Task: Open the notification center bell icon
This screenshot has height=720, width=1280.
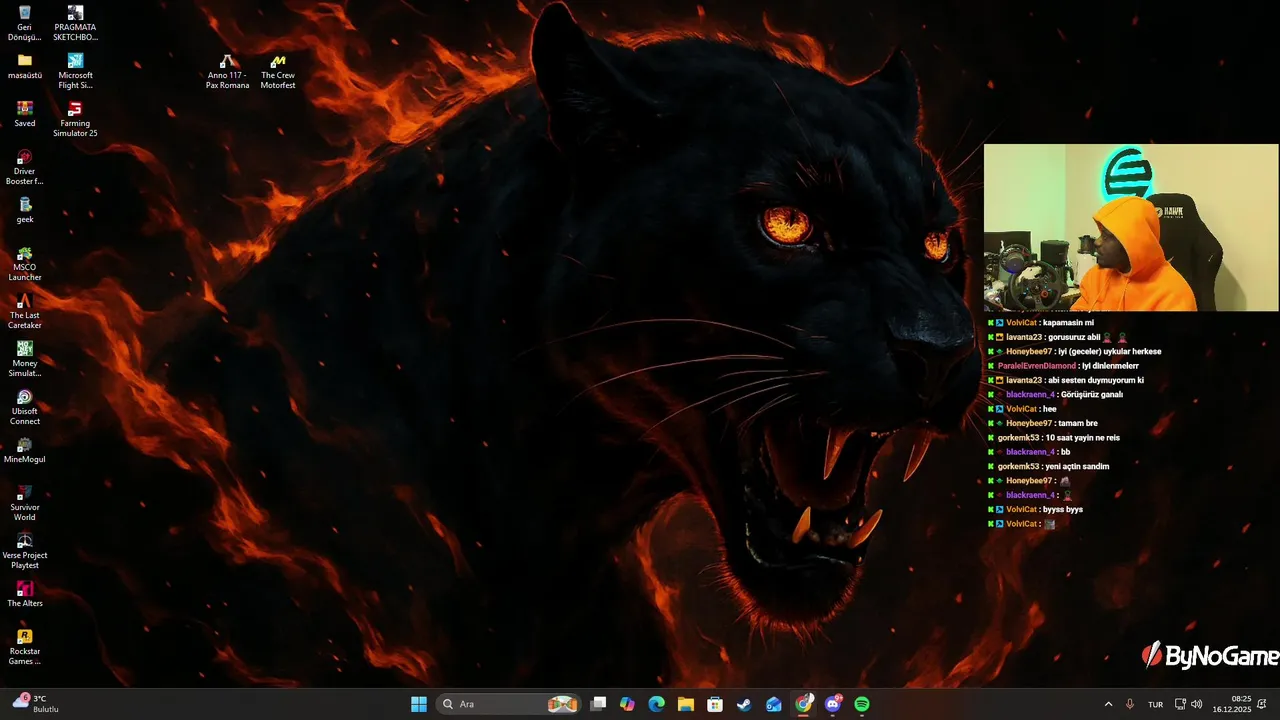Action: click(x=1263, y=704)
